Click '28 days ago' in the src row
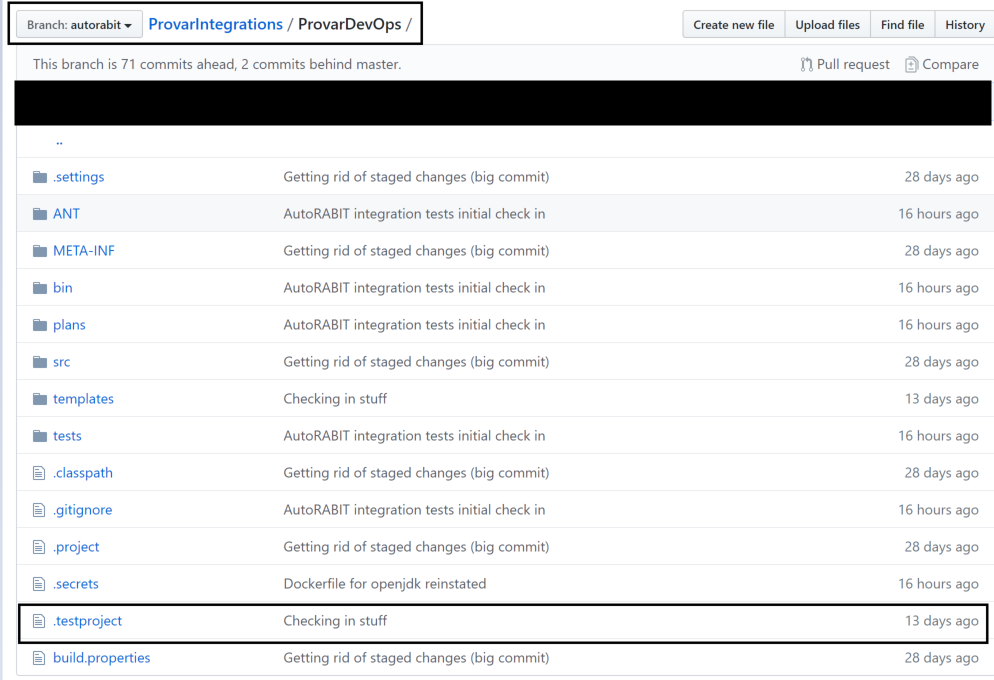 [941, 362]
